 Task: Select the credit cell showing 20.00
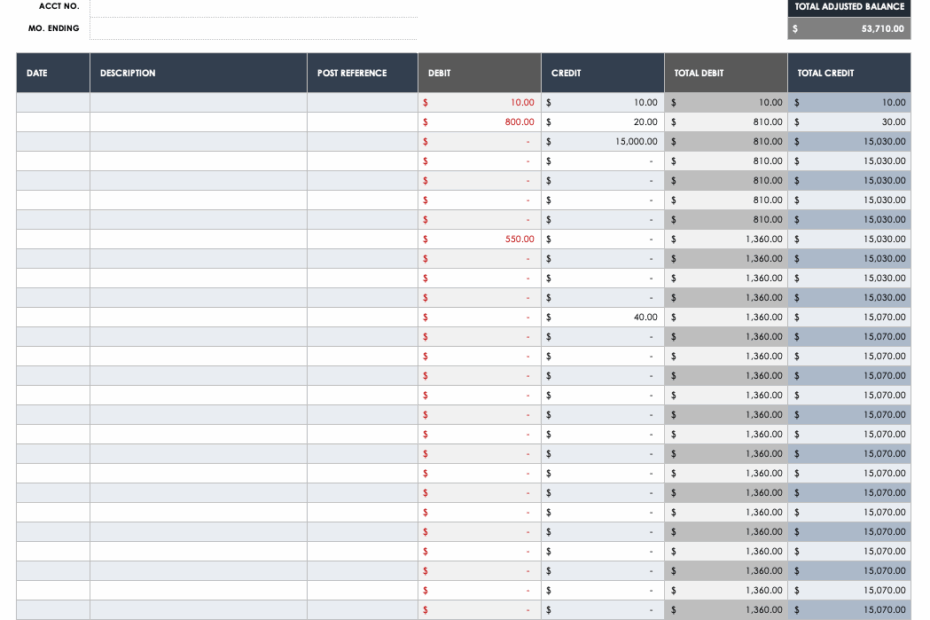(603, 122)
